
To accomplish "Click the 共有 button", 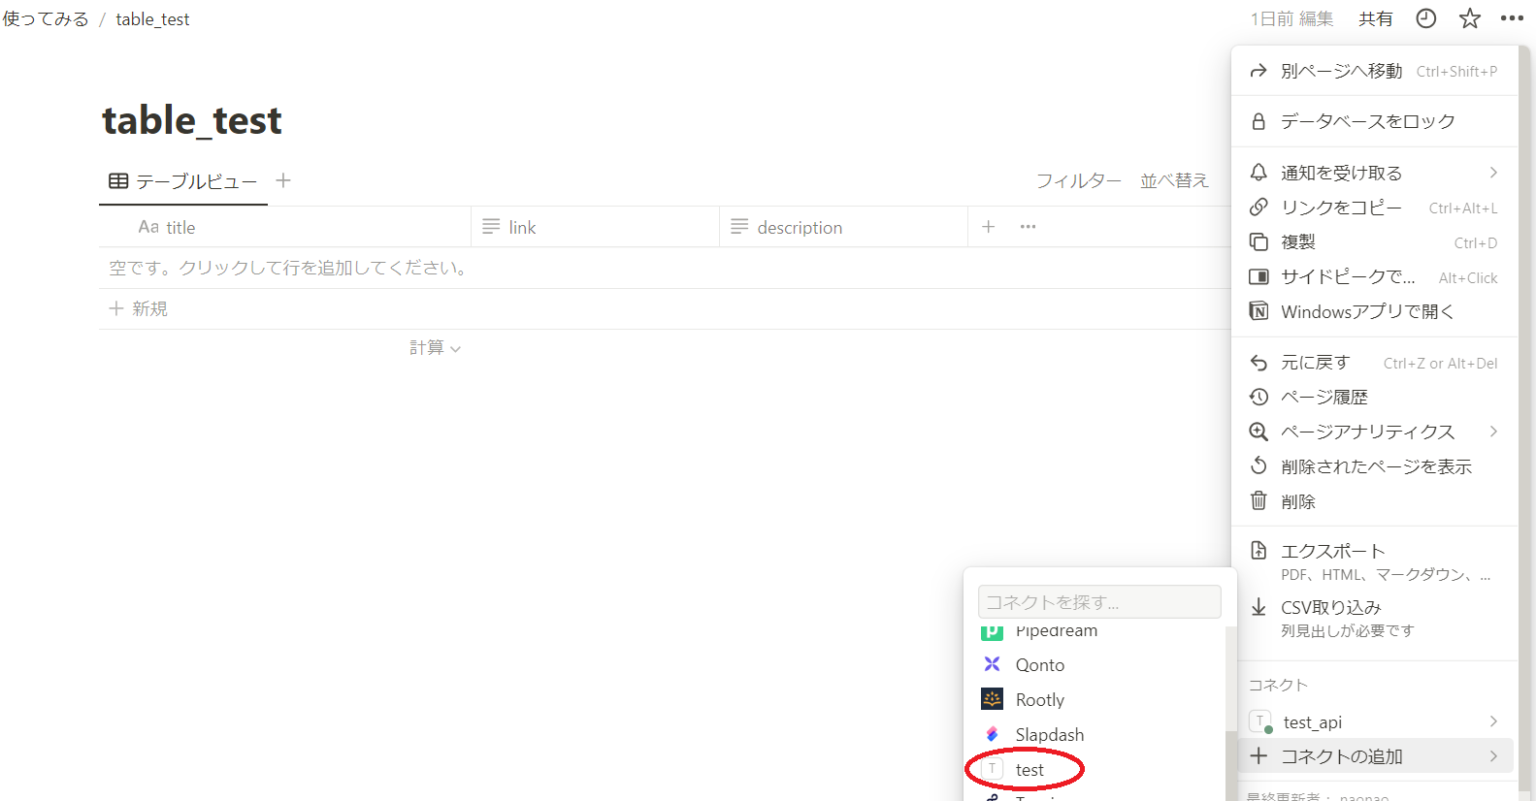I will click(x=1376, y=18).
